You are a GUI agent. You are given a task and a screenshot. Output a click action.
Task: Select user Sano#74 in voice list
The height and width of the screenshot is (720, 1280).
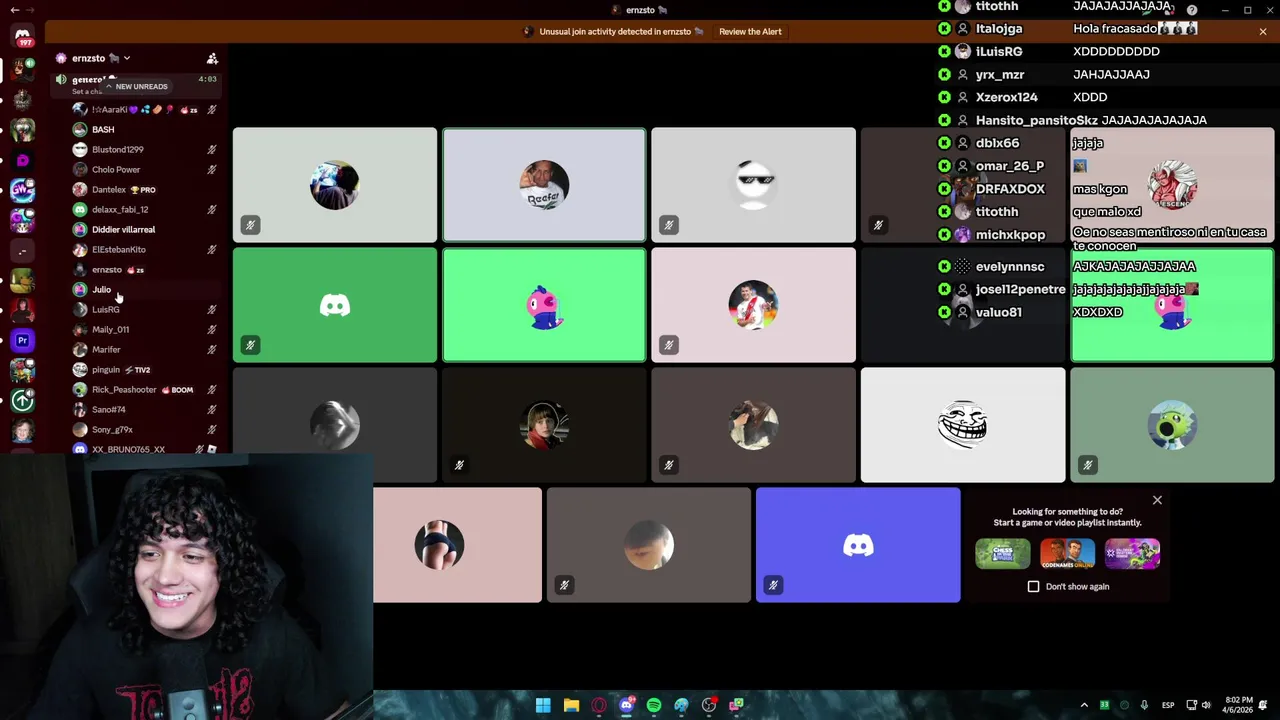[108, 410]
